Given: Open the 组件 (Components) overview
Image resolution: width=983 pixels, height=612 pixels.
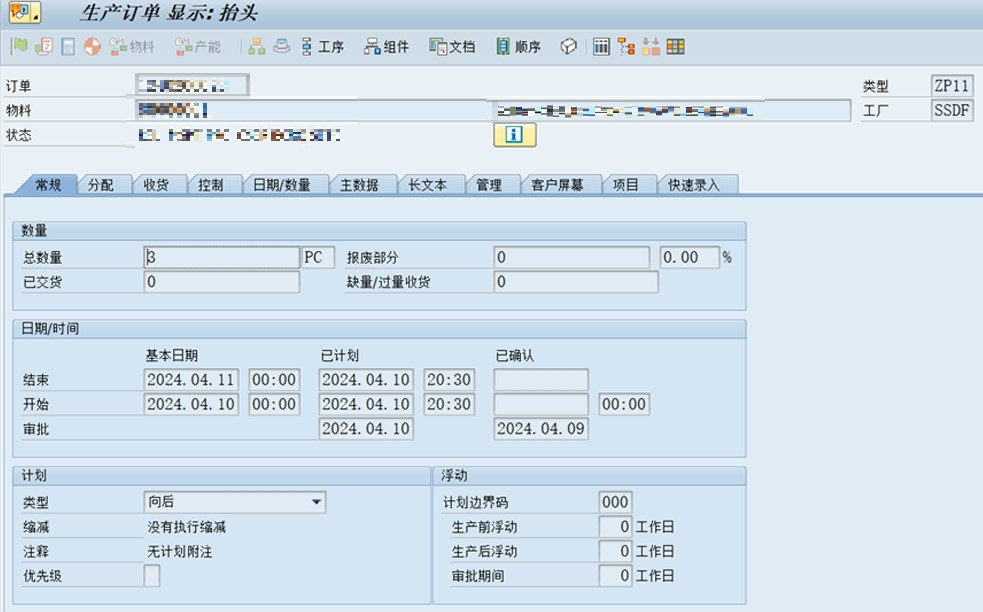Looking at the screenshot, I should pos(386,47).
